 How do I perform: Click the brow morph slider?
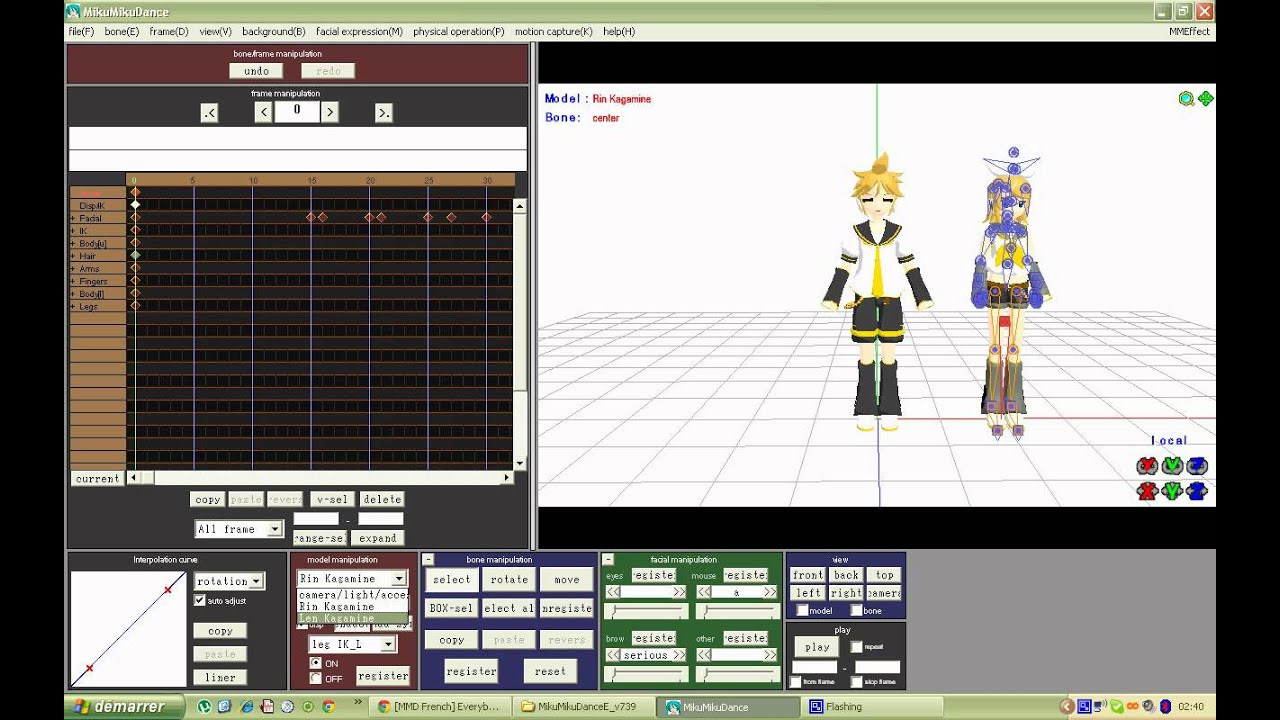pyautogui.click(x=647, y=674)
